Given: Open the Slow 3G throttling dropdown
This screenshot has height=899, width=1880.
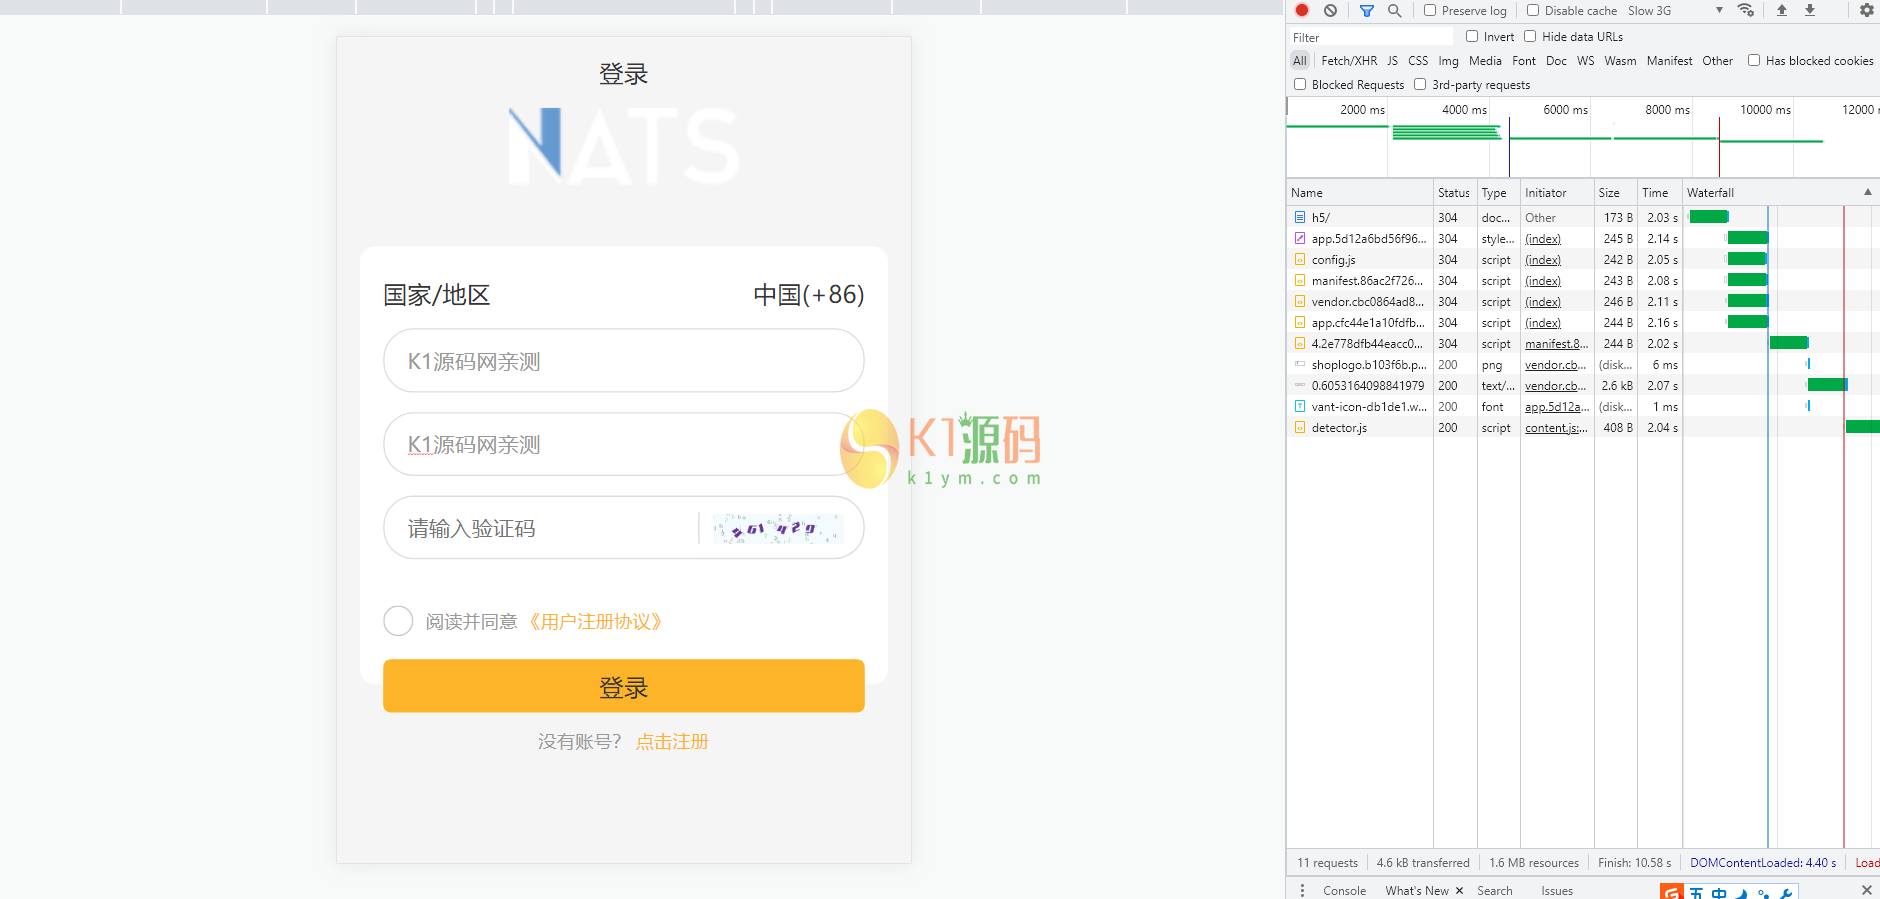Looking at the screenshot, I should click(x=1675, y=11).
